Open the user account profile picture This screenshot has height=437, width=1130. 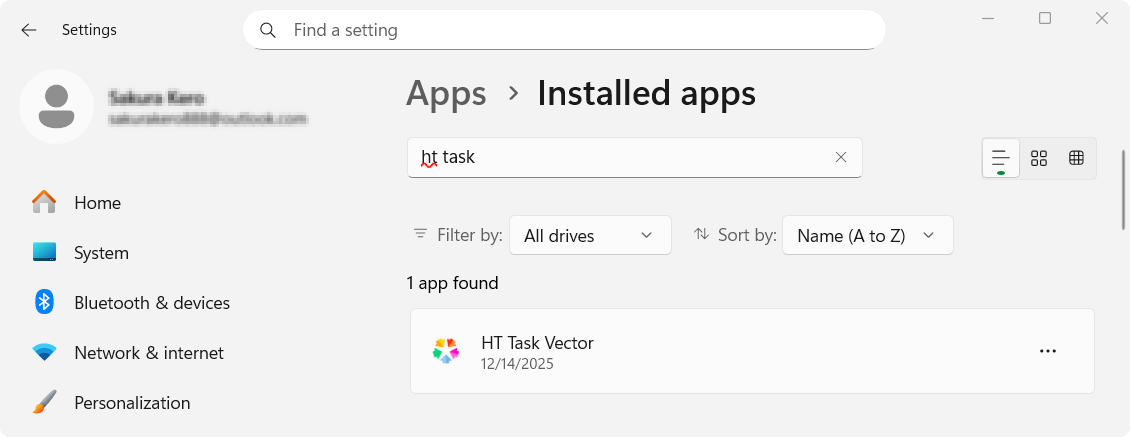(57, 107)
